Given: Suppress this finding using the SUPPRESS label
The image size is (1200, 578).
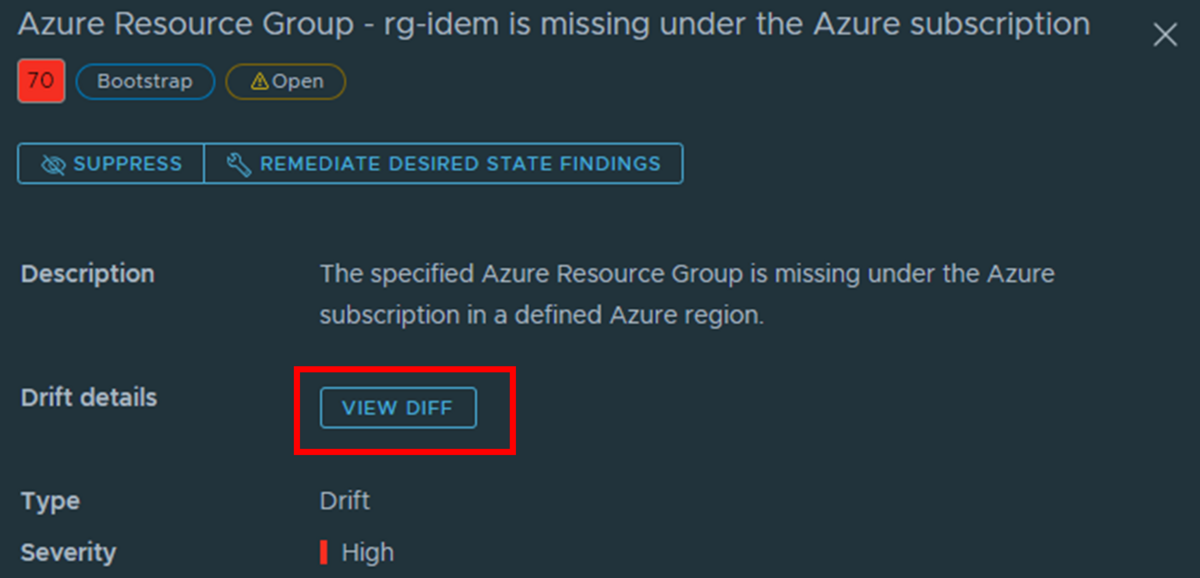Looking at the screenshot, I should pyautogui.click(x=128, y=164).
